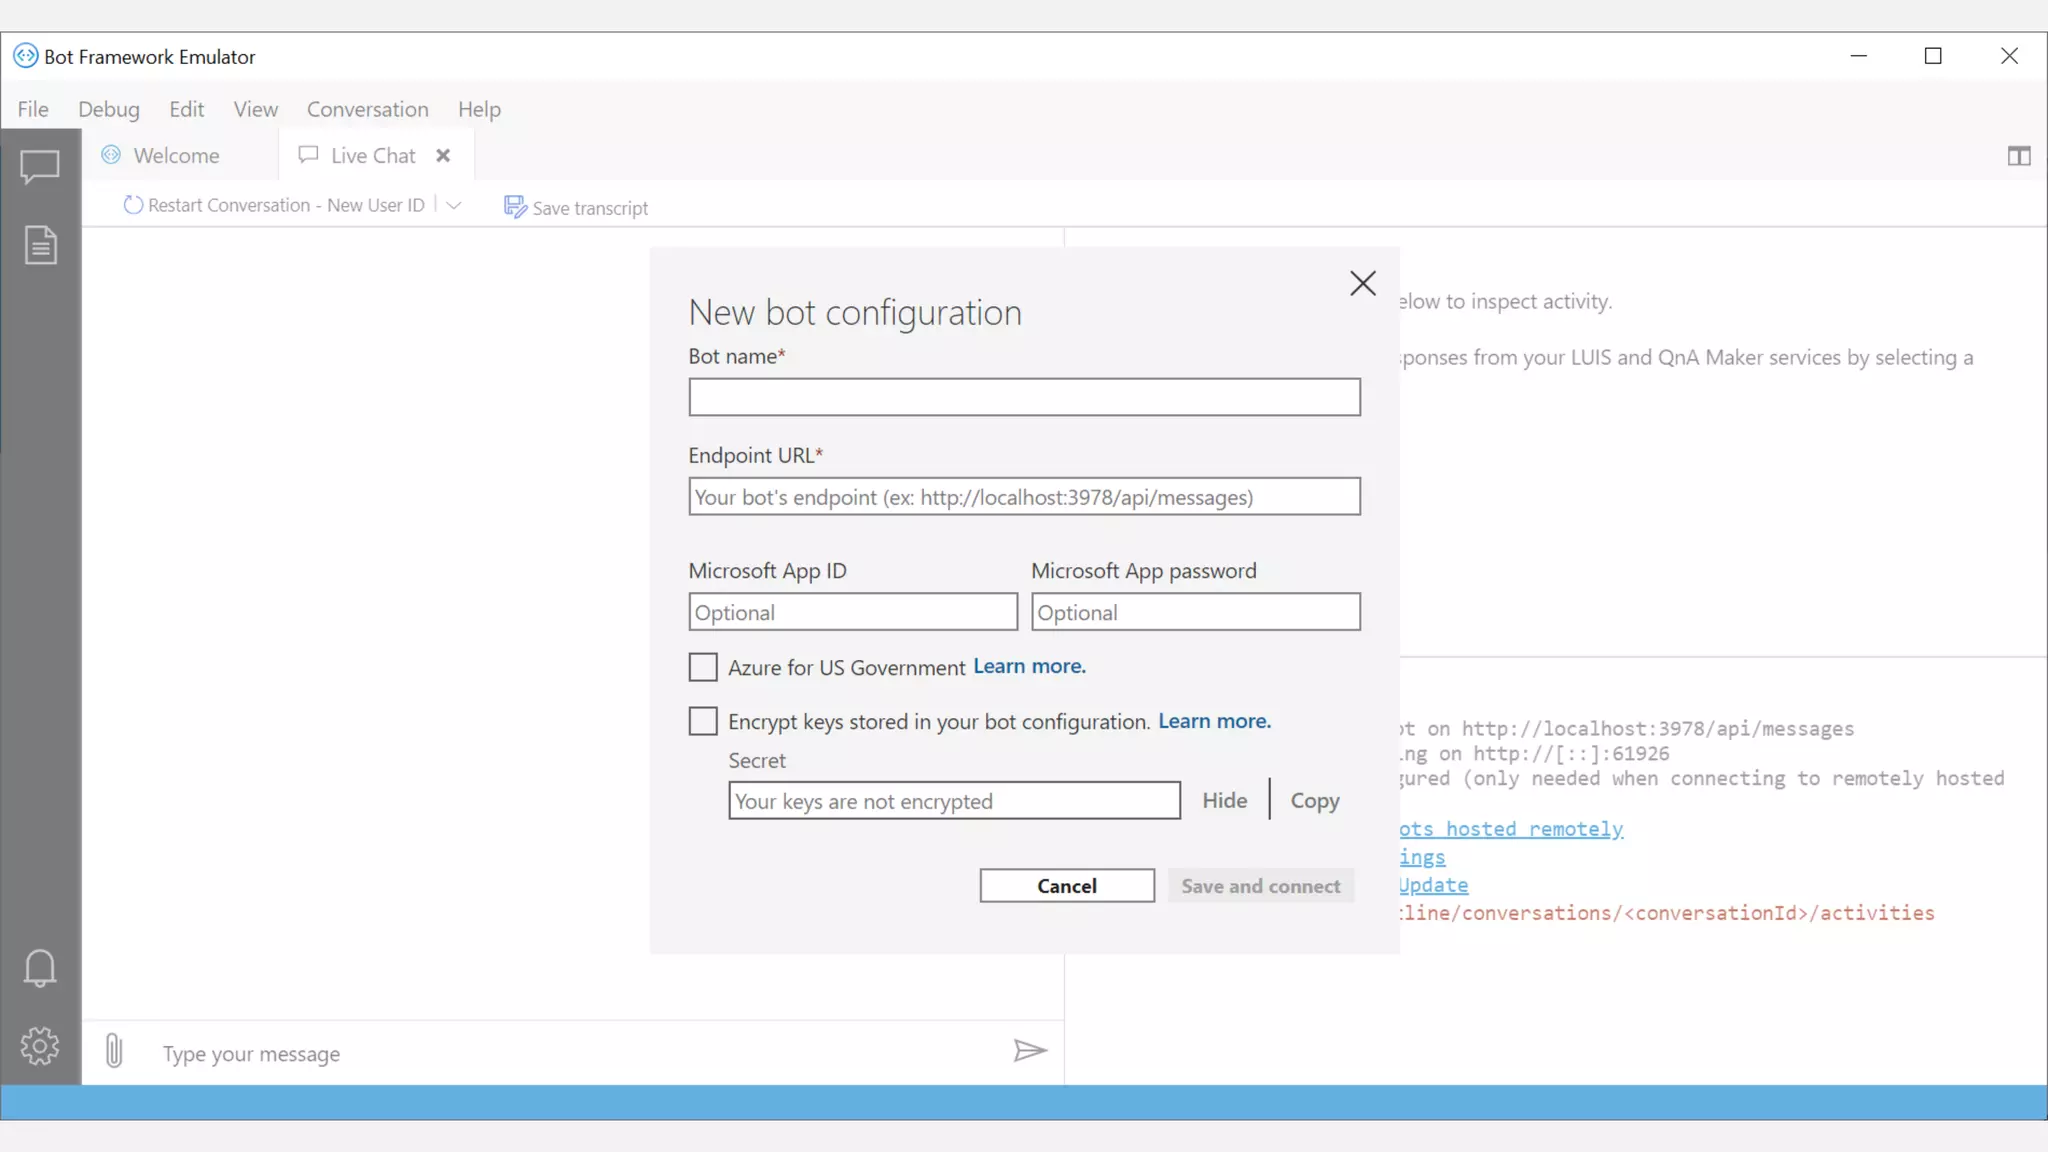Image resolution: width=2048 pixels, height=1152 pixels.
Task: Click the send message arrow icon
Action: click(x=1029, y=1051)
